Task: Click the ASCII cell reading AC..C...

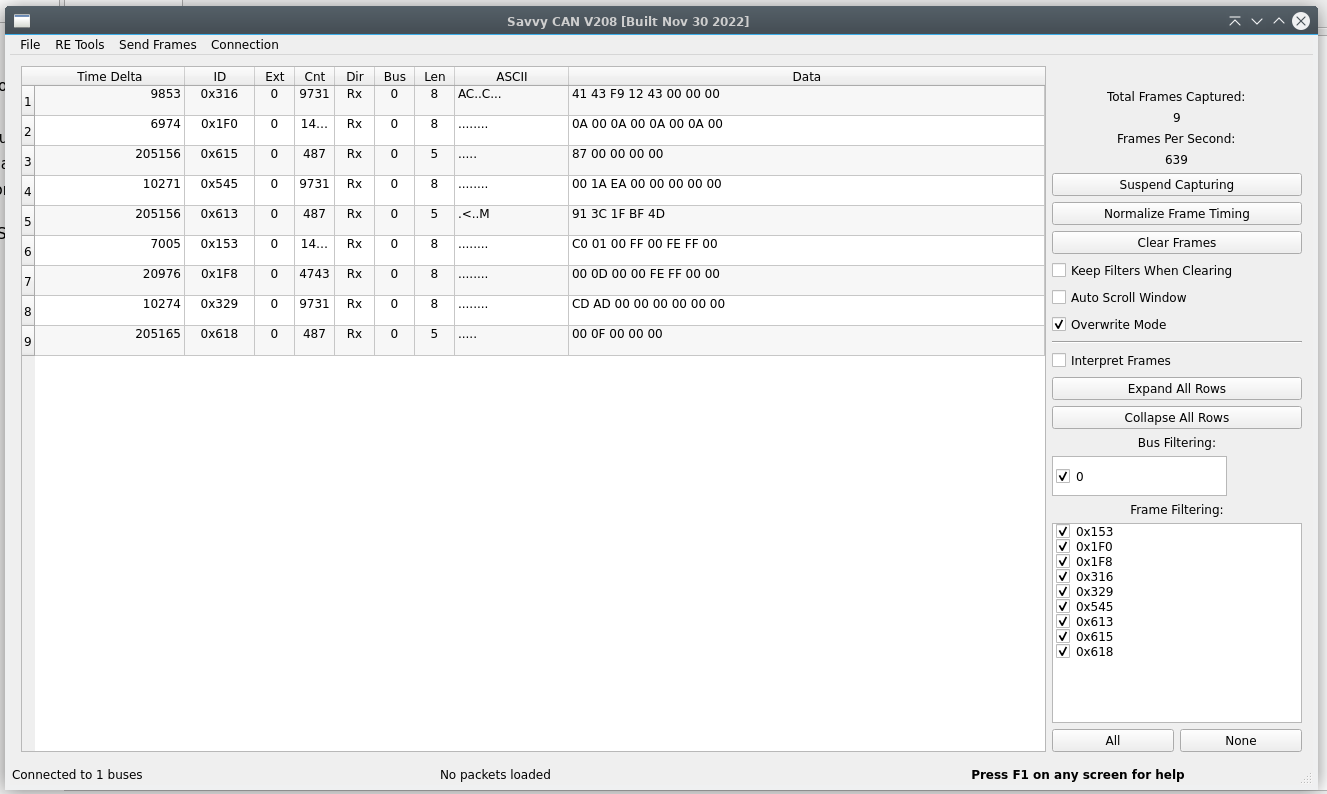Action: (x=511, y=101)
